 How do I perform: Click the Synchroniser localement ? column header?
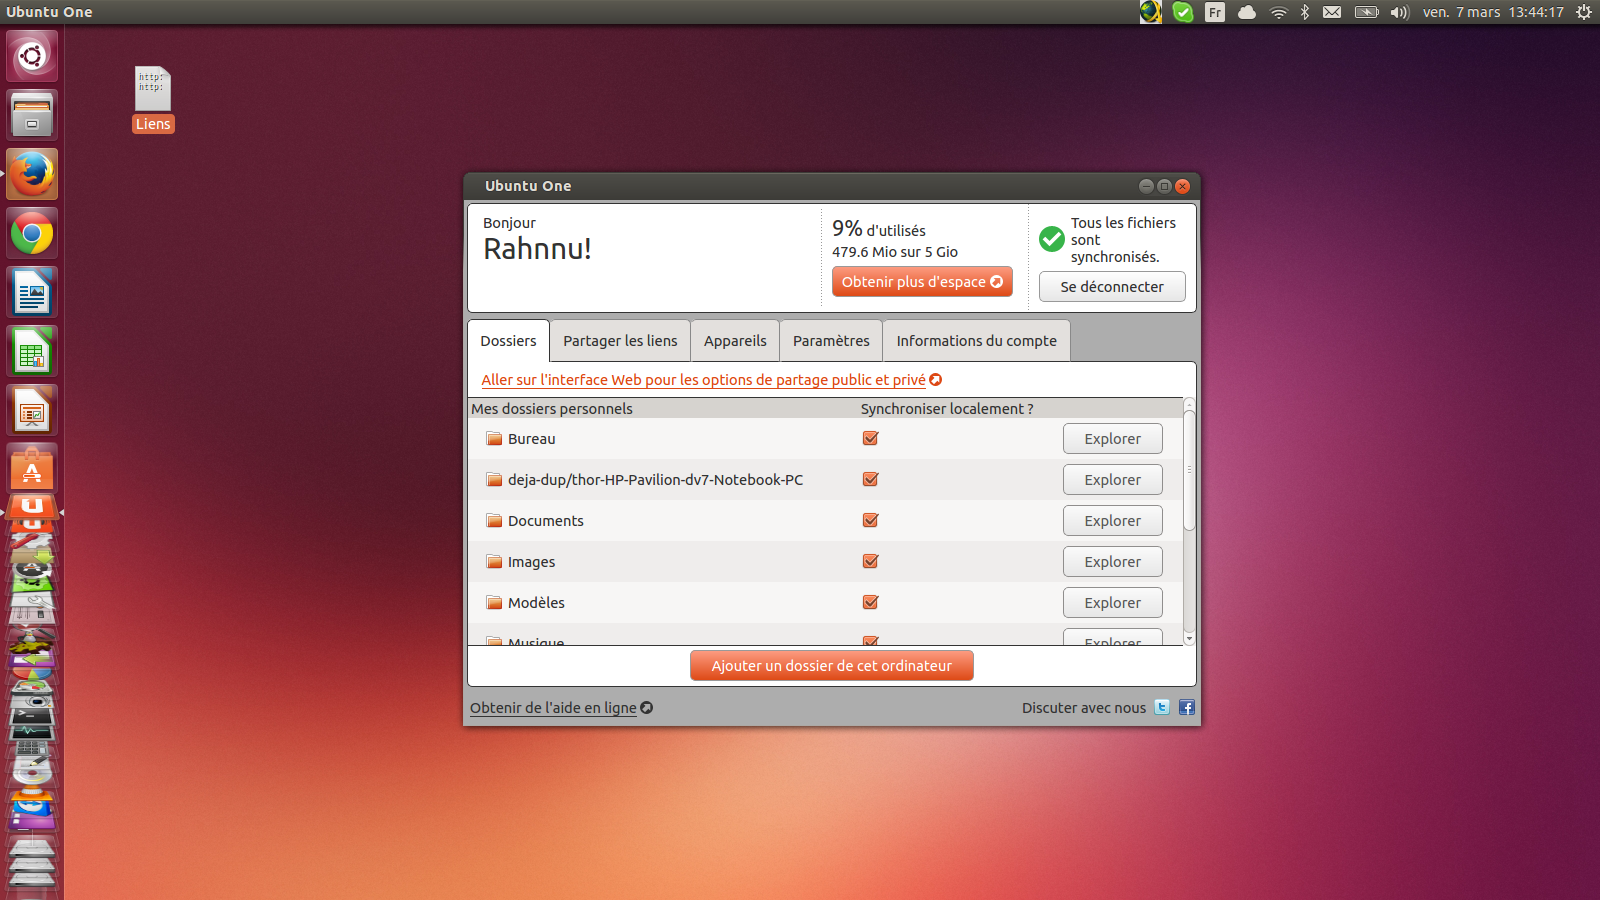point(947,409)
